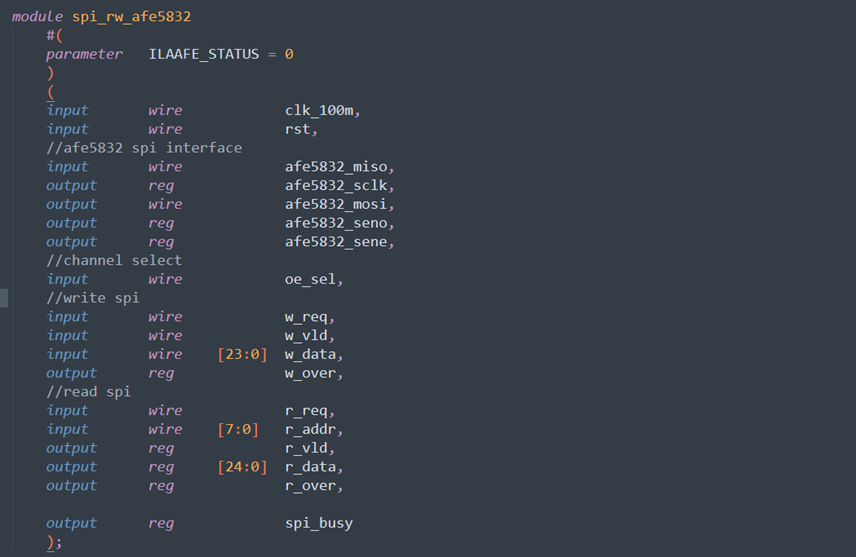
Task: Click the gutter marker beside '//write spi'
Action: click(x=4, y=298)
